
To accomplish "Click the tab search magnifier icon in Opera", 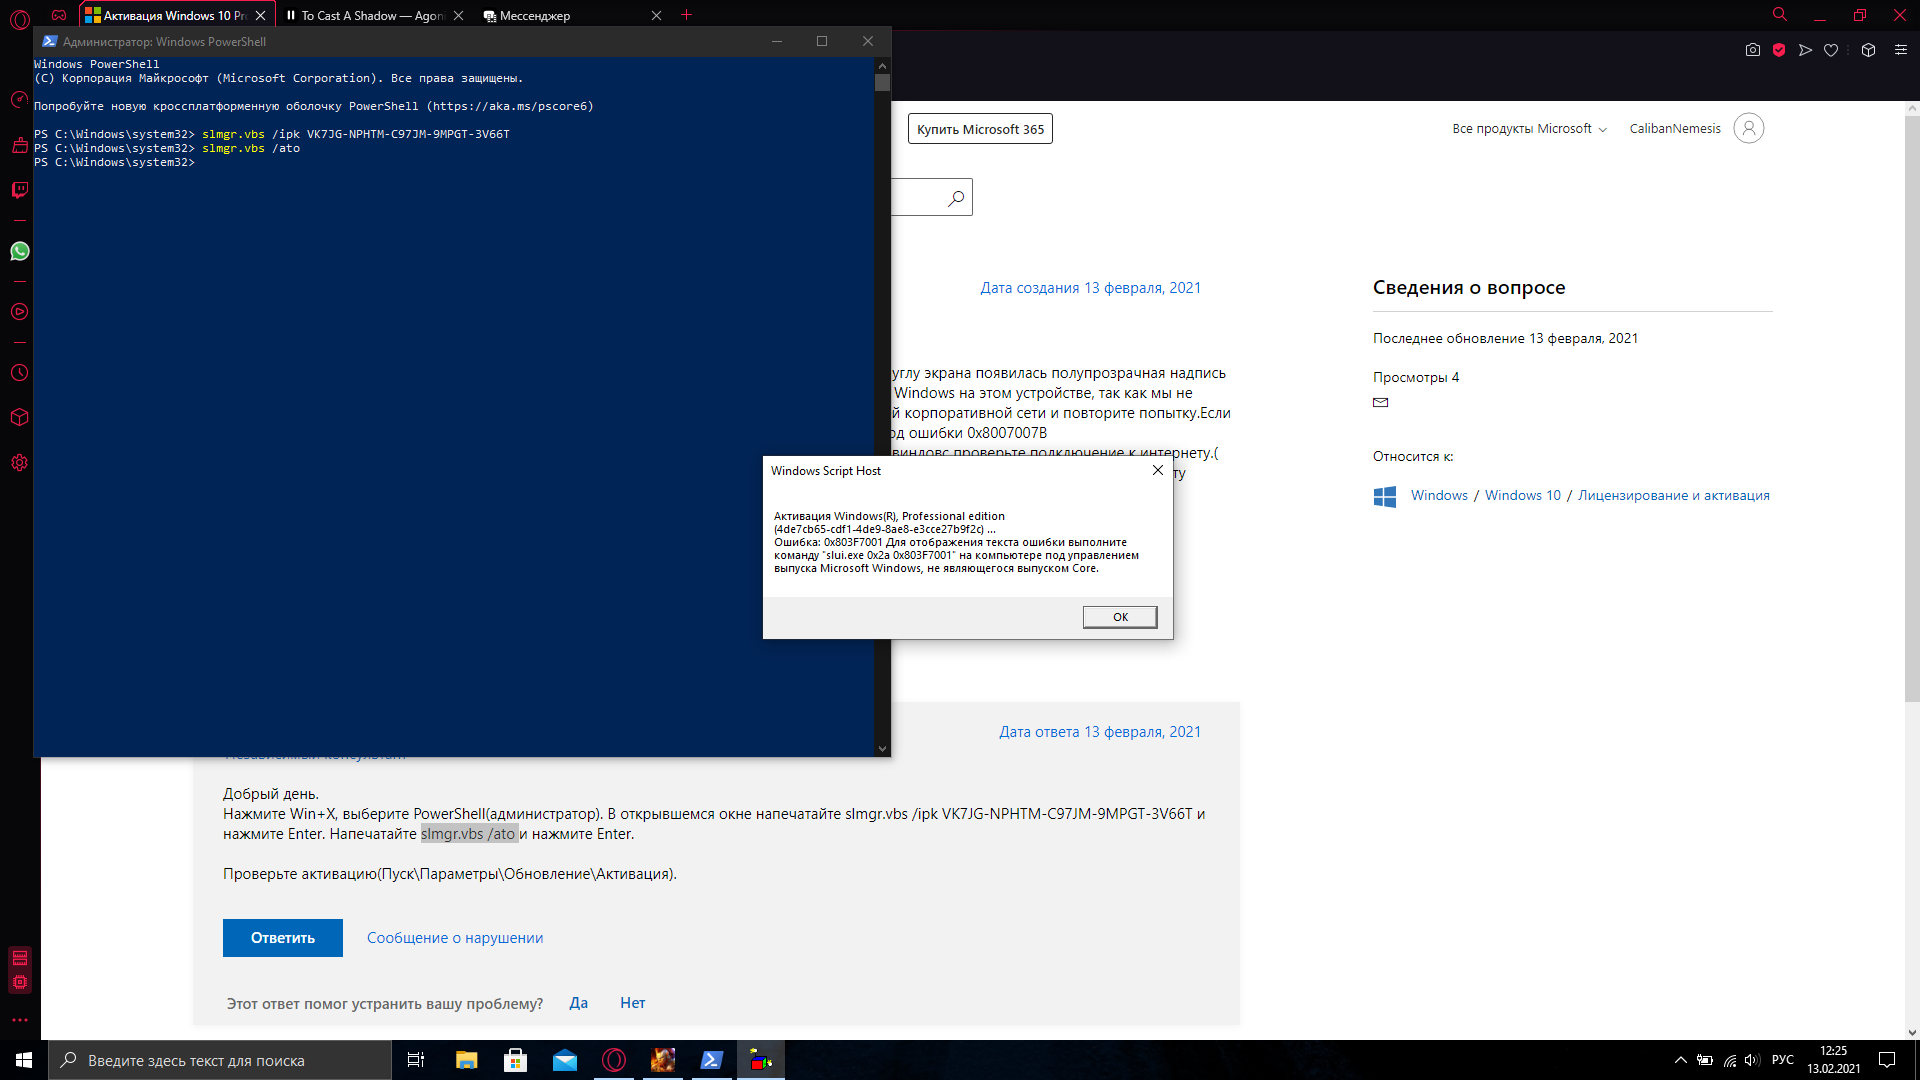I will [1780, 15].
